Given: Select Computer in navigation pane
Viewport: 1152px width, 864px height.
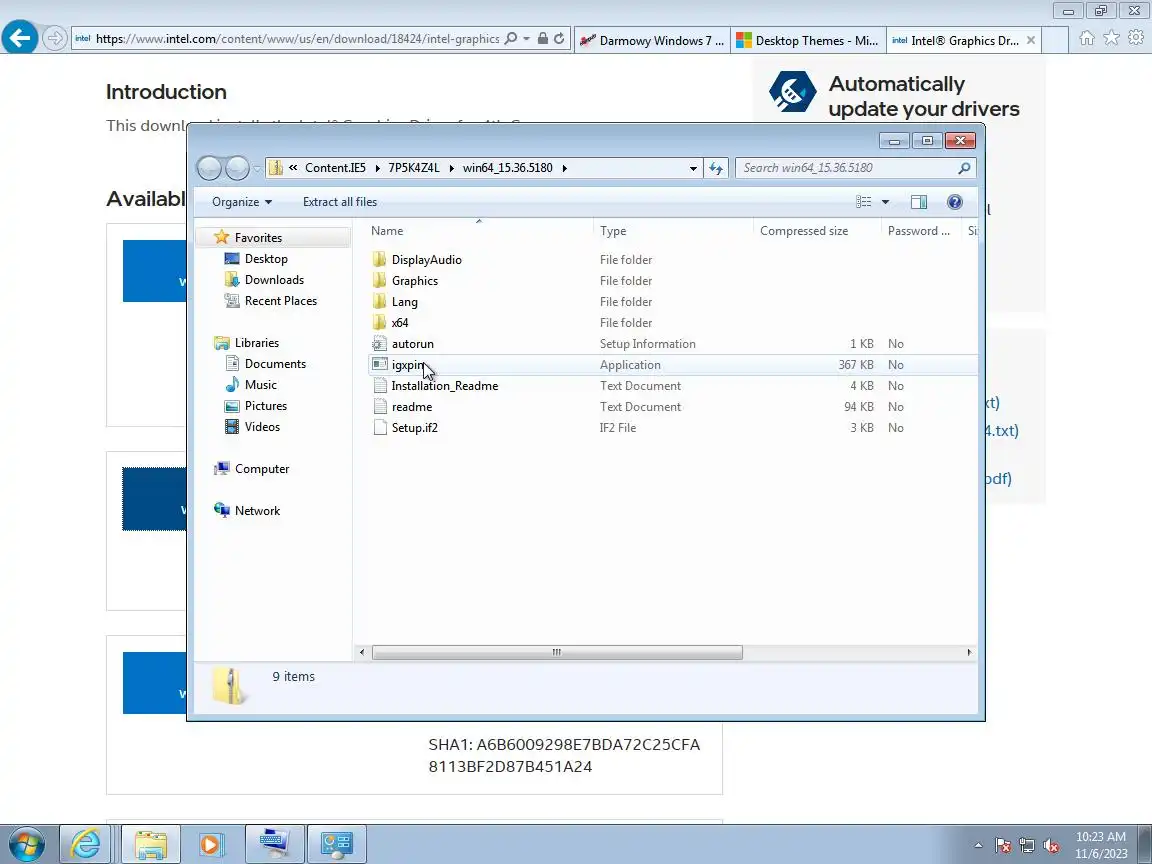Looking at the screenshot, I should (262, 469).
